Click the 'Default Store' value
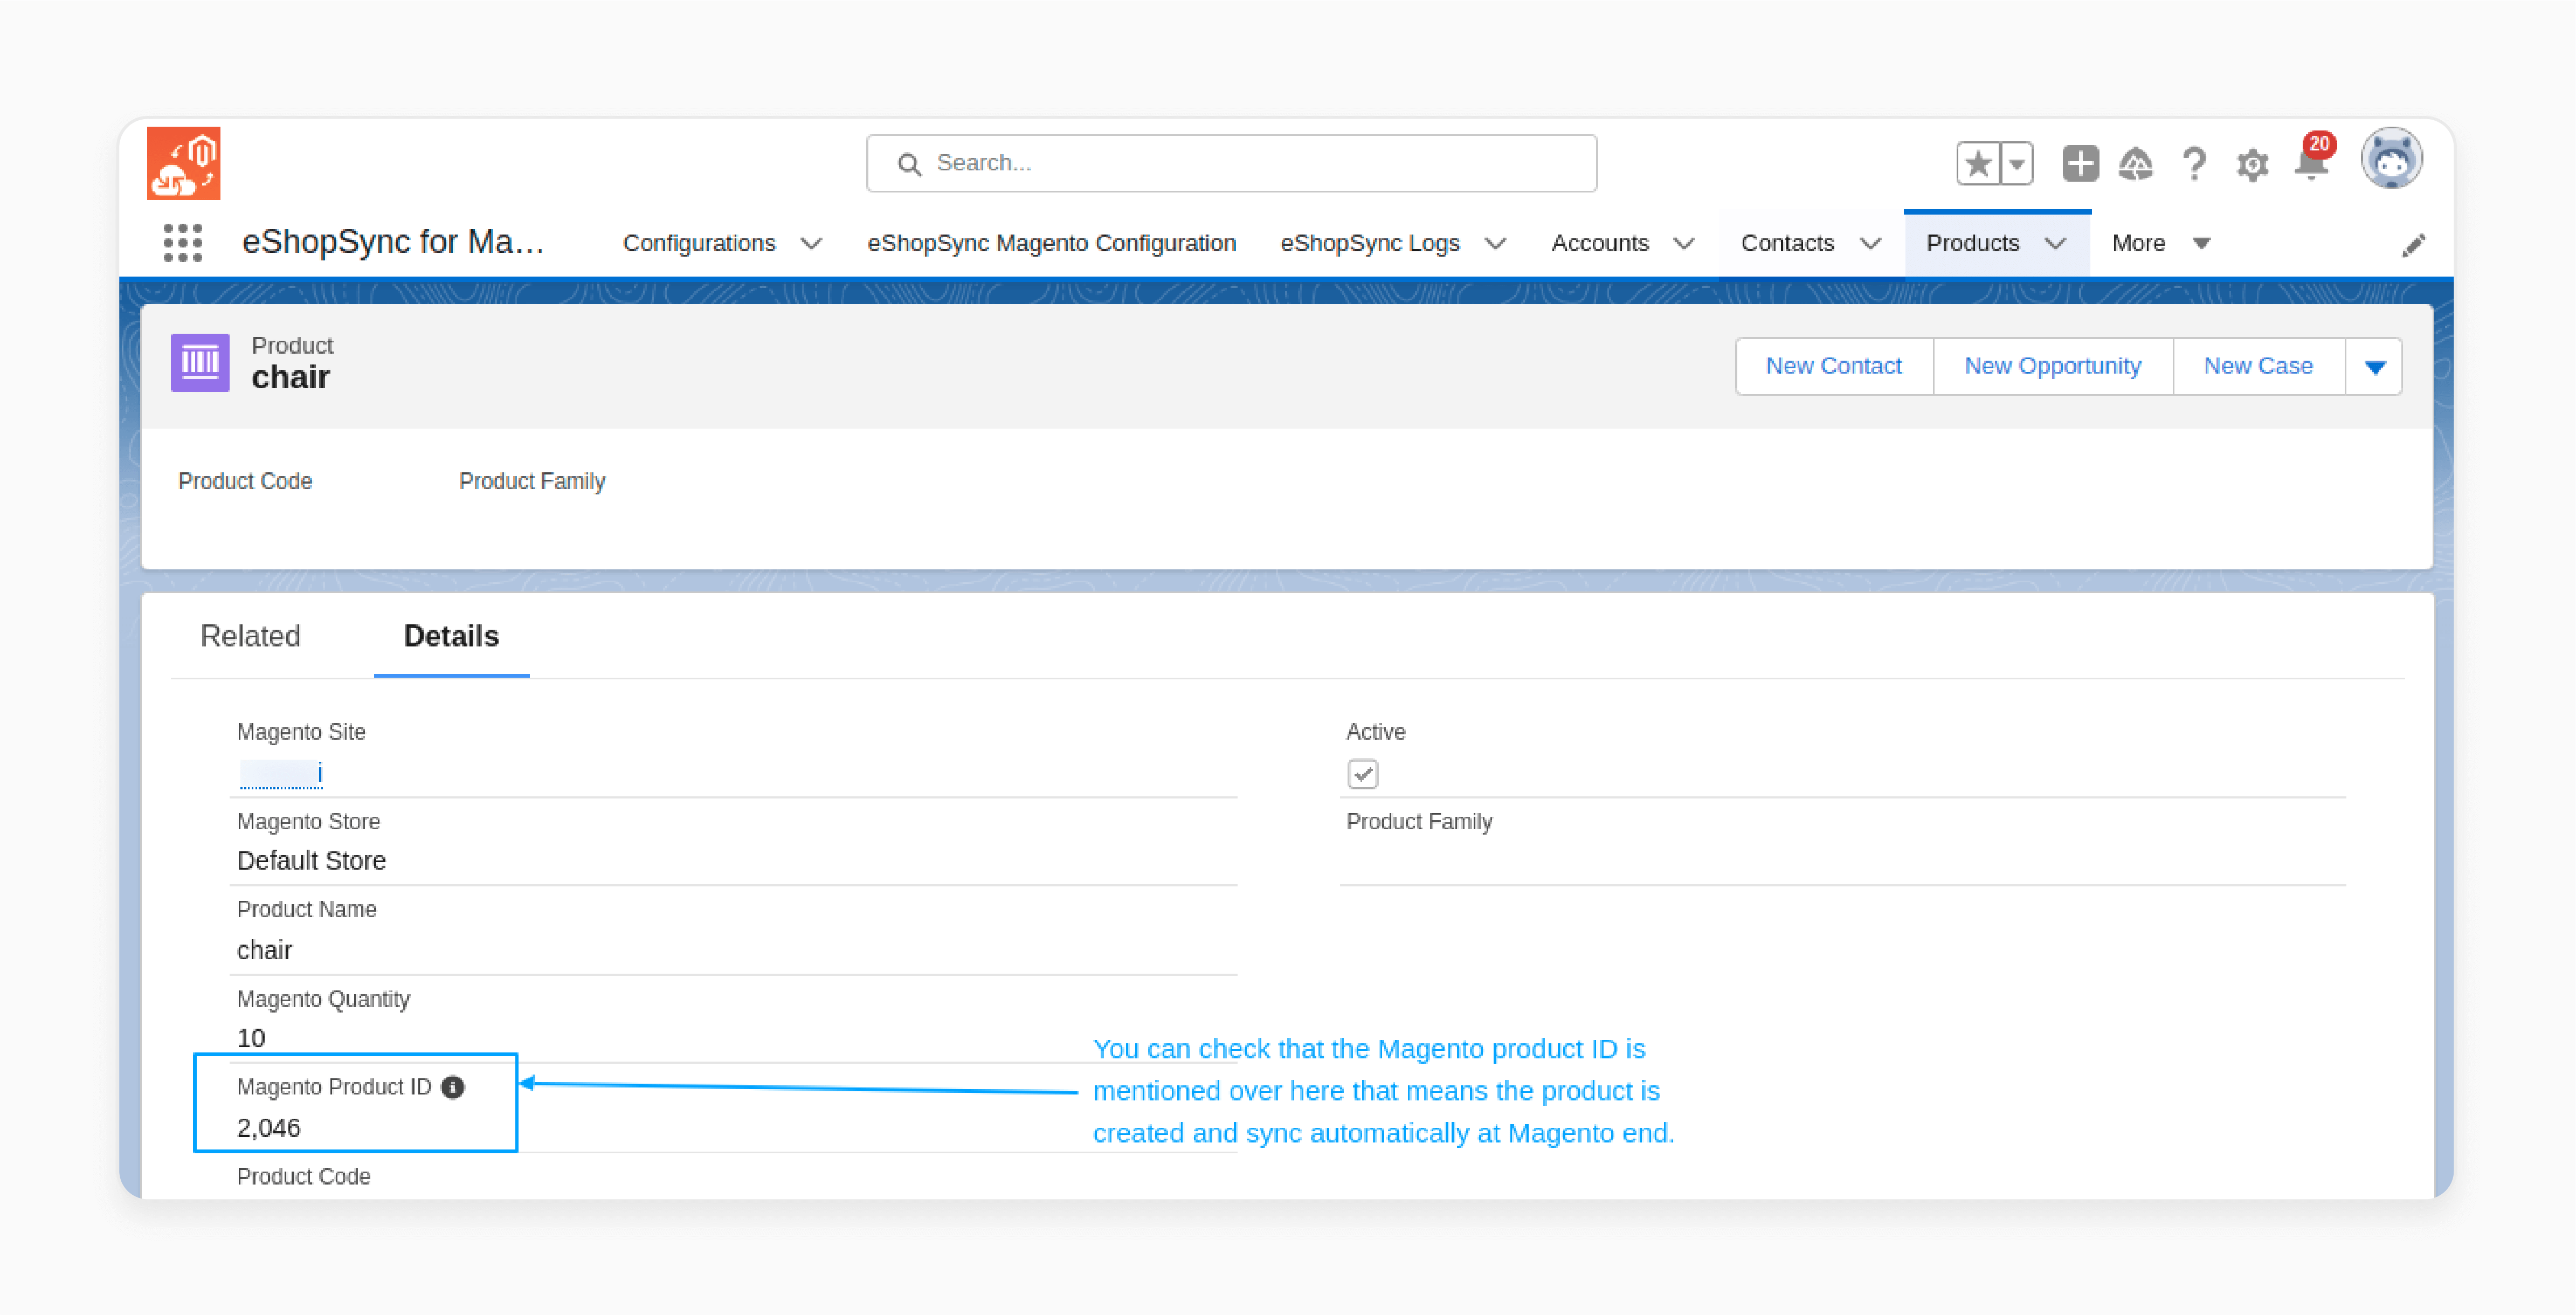The width and height of the screenshot is (2576, 1315). pos(311,861)
